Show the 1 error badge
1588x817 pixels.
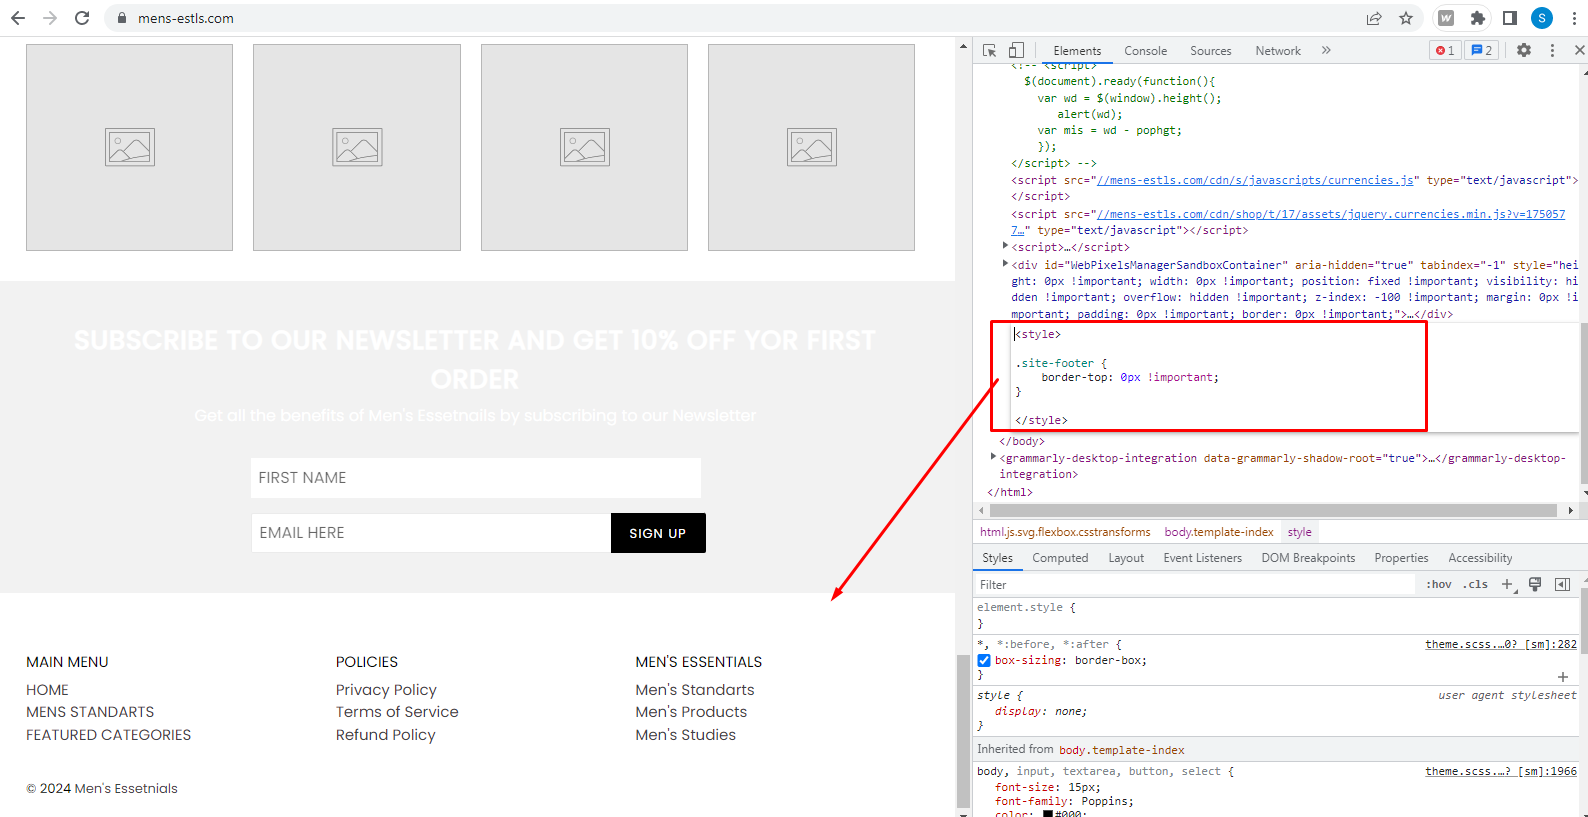pos(1445,50)
